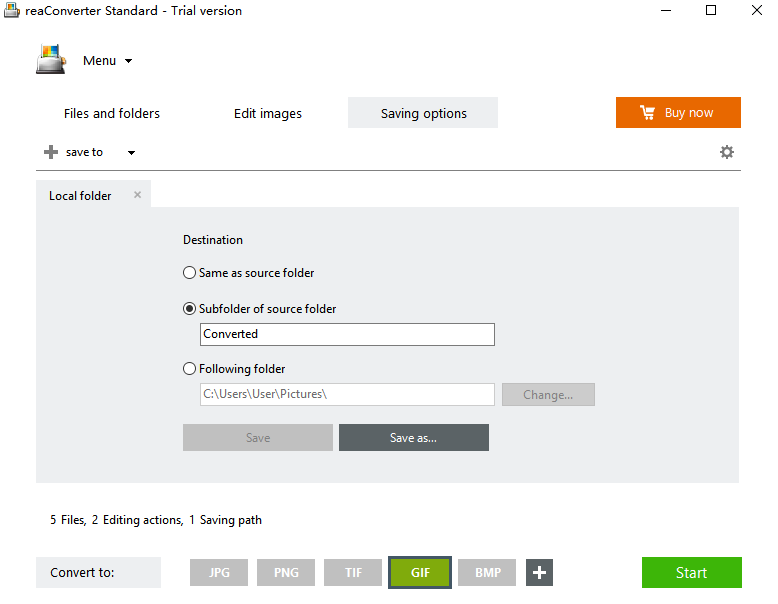The height and width of the screenshot is (604, 778).
Task: Click the title bar application icon
Action: [12, 10]
